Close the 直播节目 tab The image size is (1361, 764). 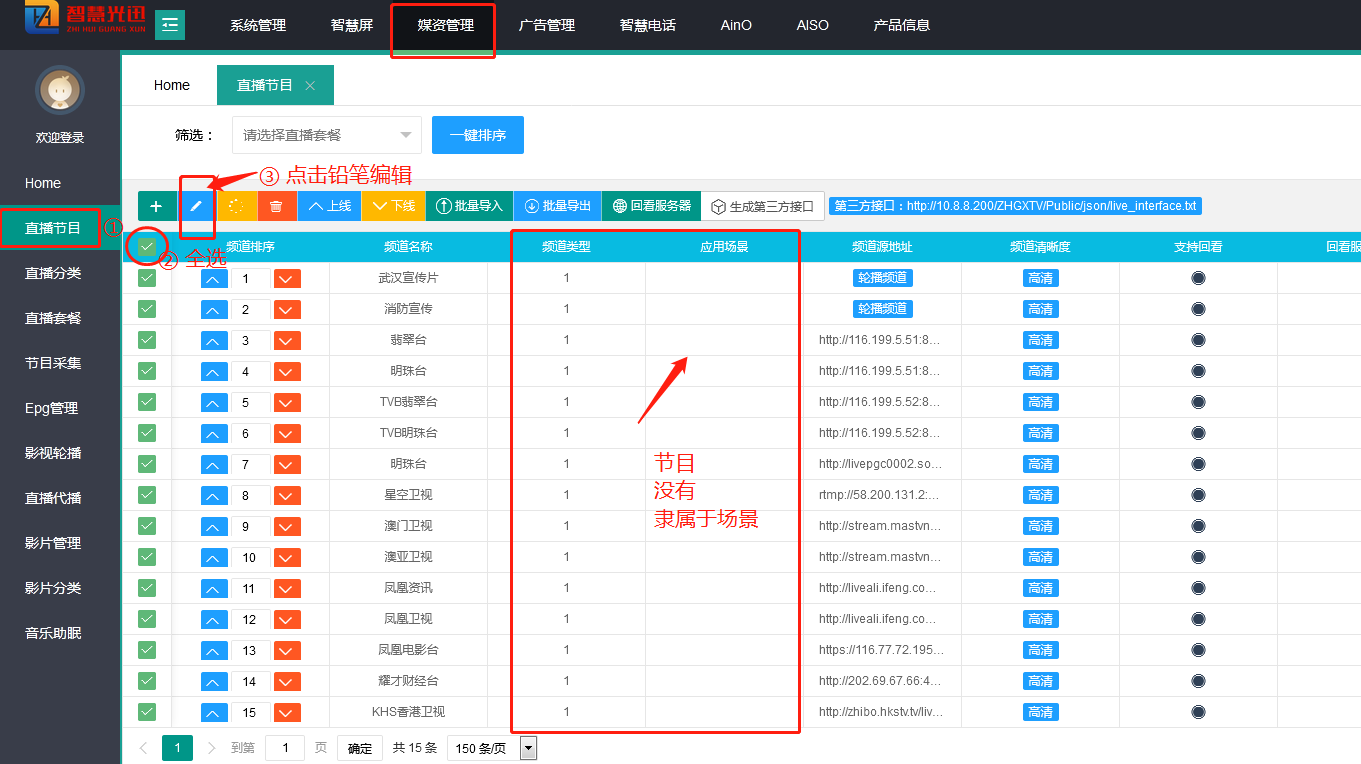coord(310,86)
